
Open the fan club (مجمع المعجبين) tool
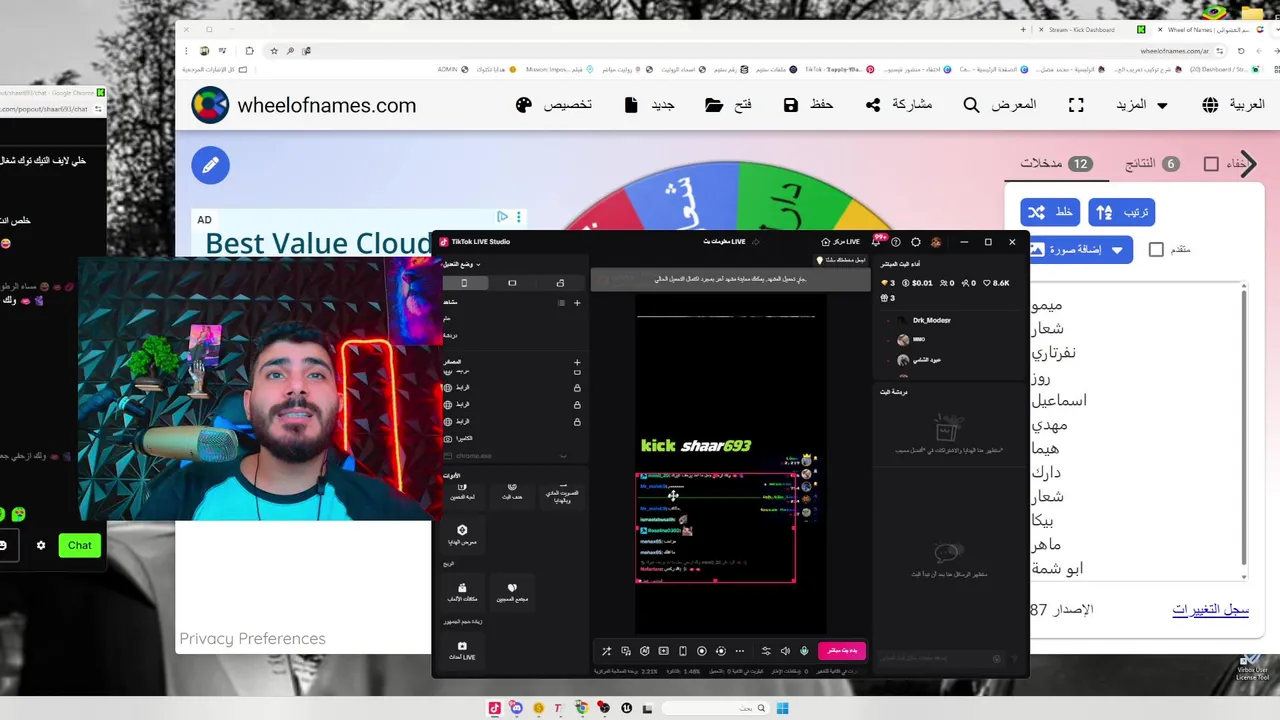[x=512, y=592]
